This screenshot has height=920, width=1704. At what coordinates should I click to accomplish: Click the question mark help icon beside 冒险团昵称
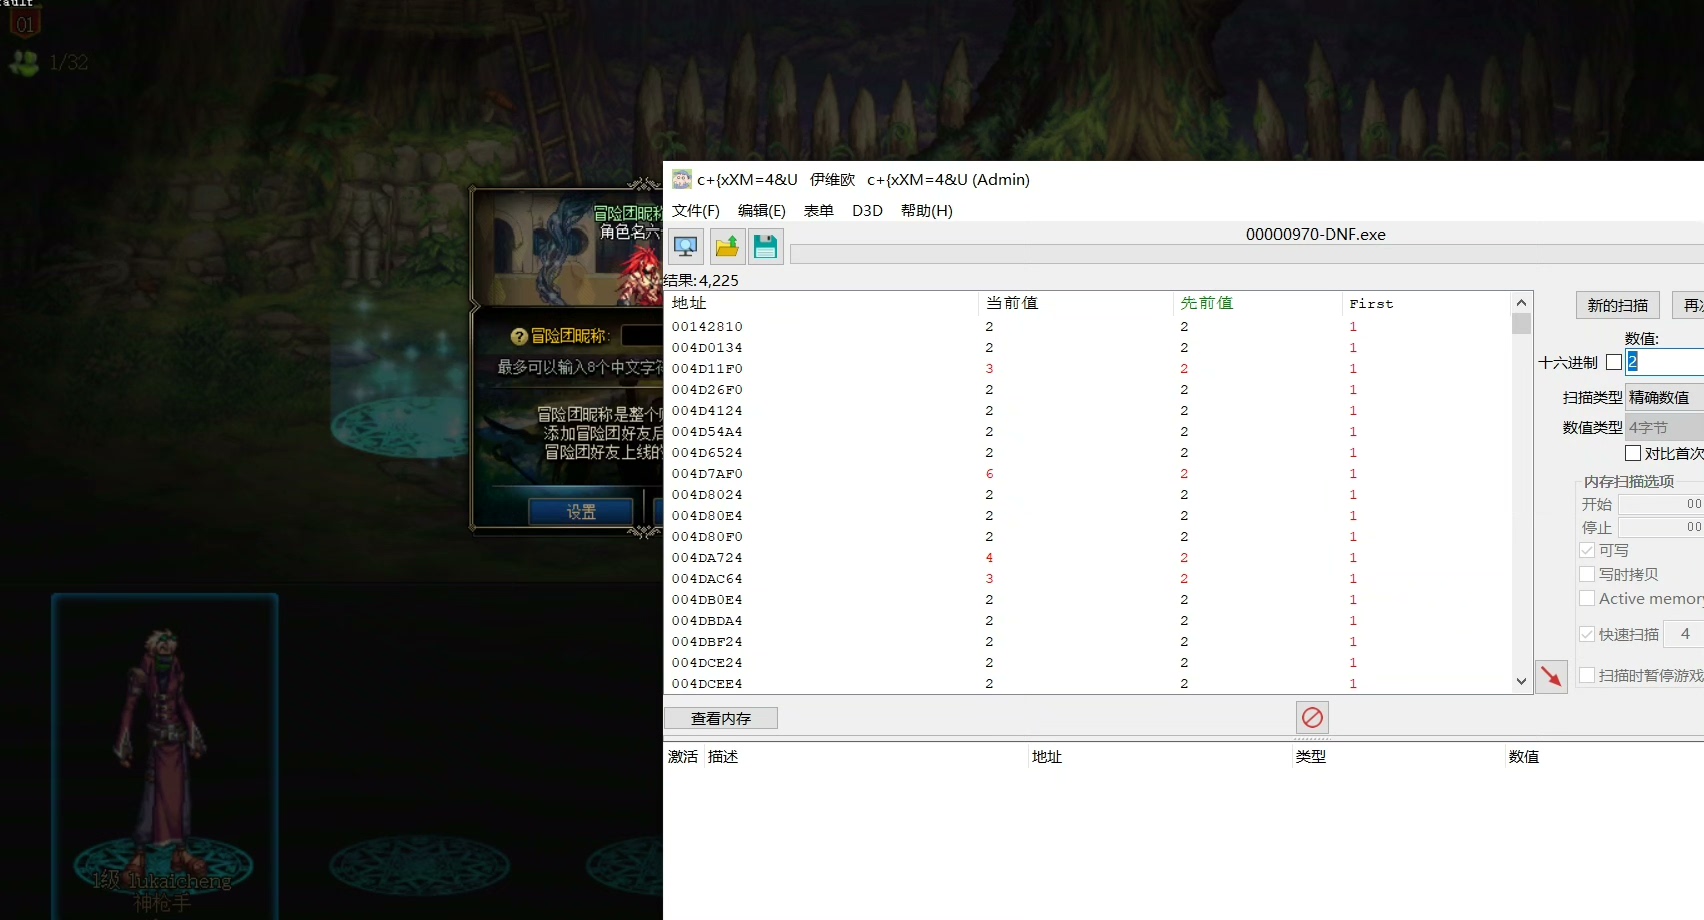[519, 337]
